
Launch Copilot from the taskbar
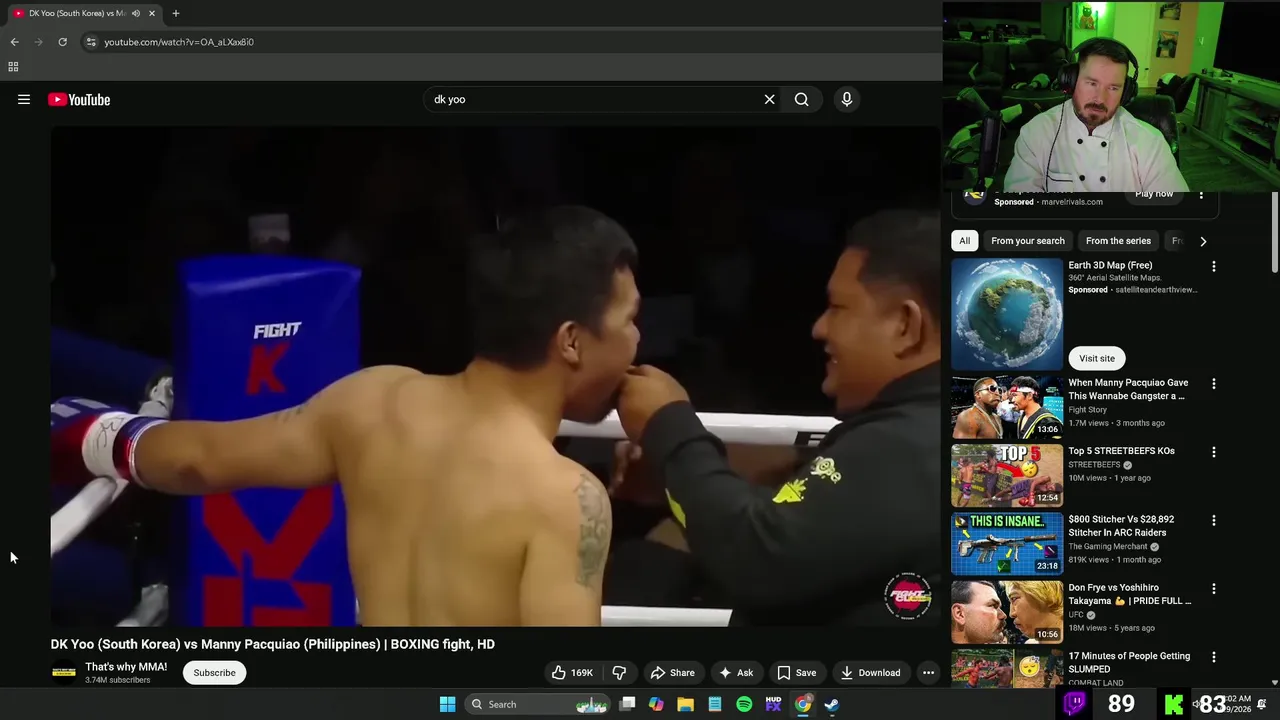656,704
